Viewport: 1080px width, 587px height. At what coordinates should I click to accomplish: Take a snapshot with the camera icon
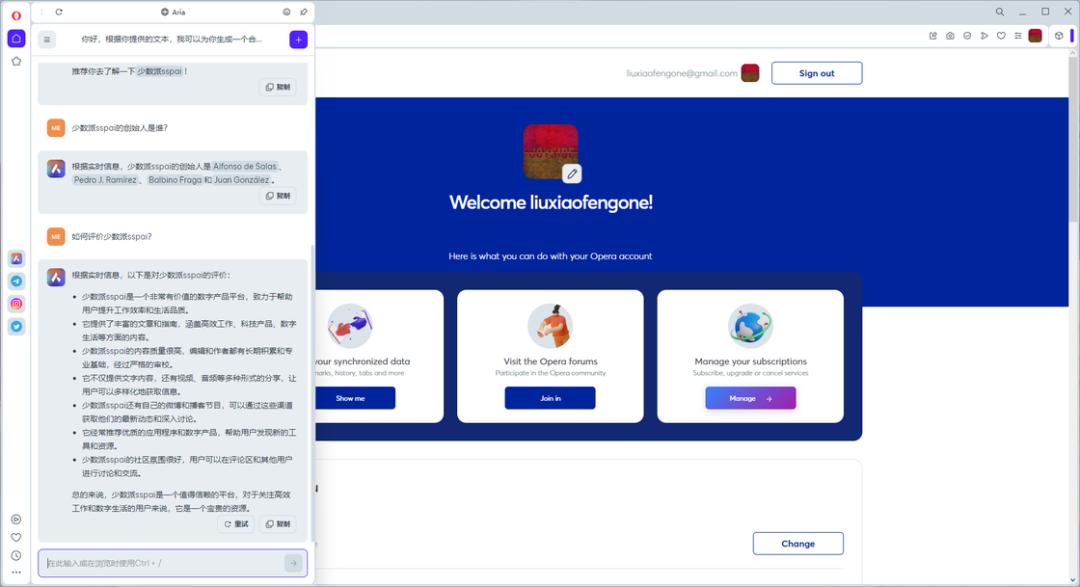[x=950, y=36]
